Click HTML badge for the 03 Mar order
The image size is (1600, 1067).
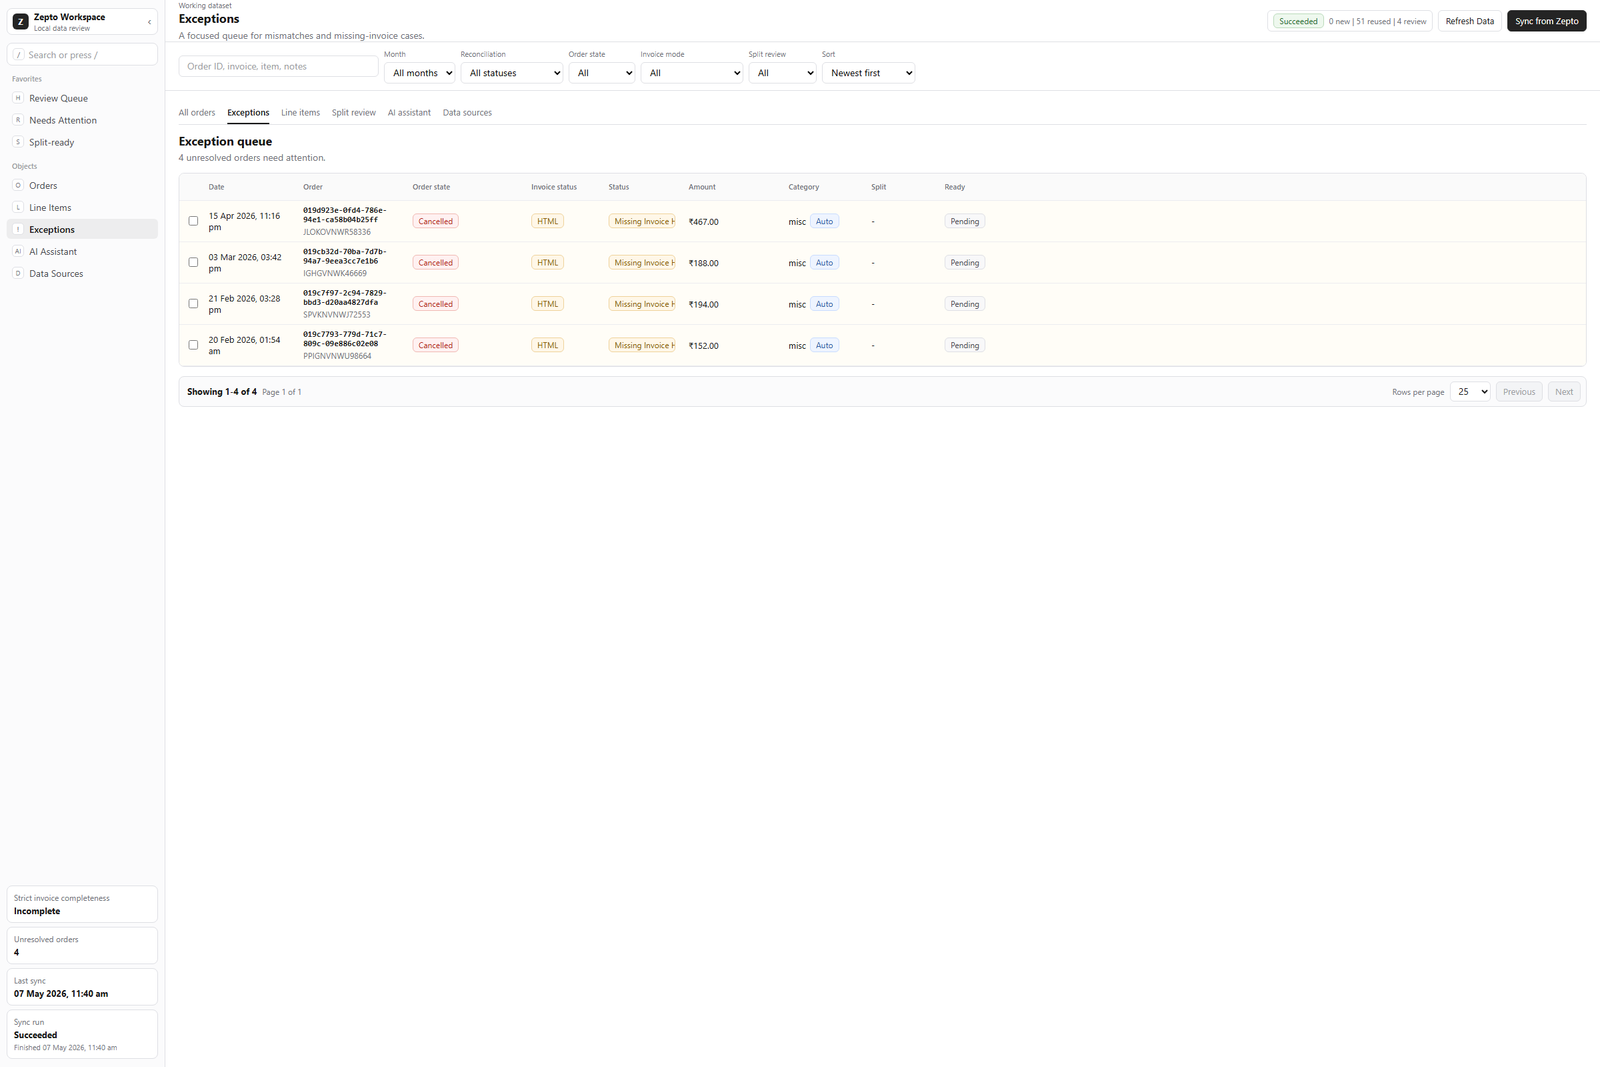click(x=547, y=262)
